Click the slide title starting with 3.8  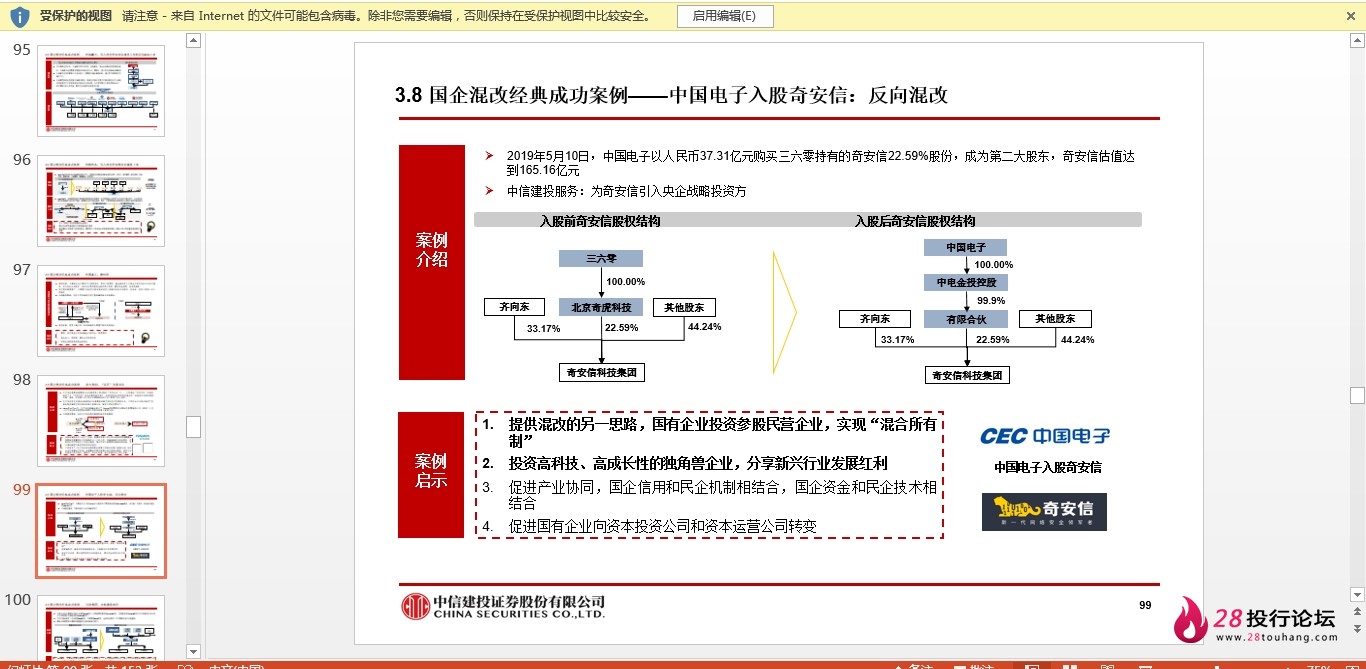click(x=671, y=96)
